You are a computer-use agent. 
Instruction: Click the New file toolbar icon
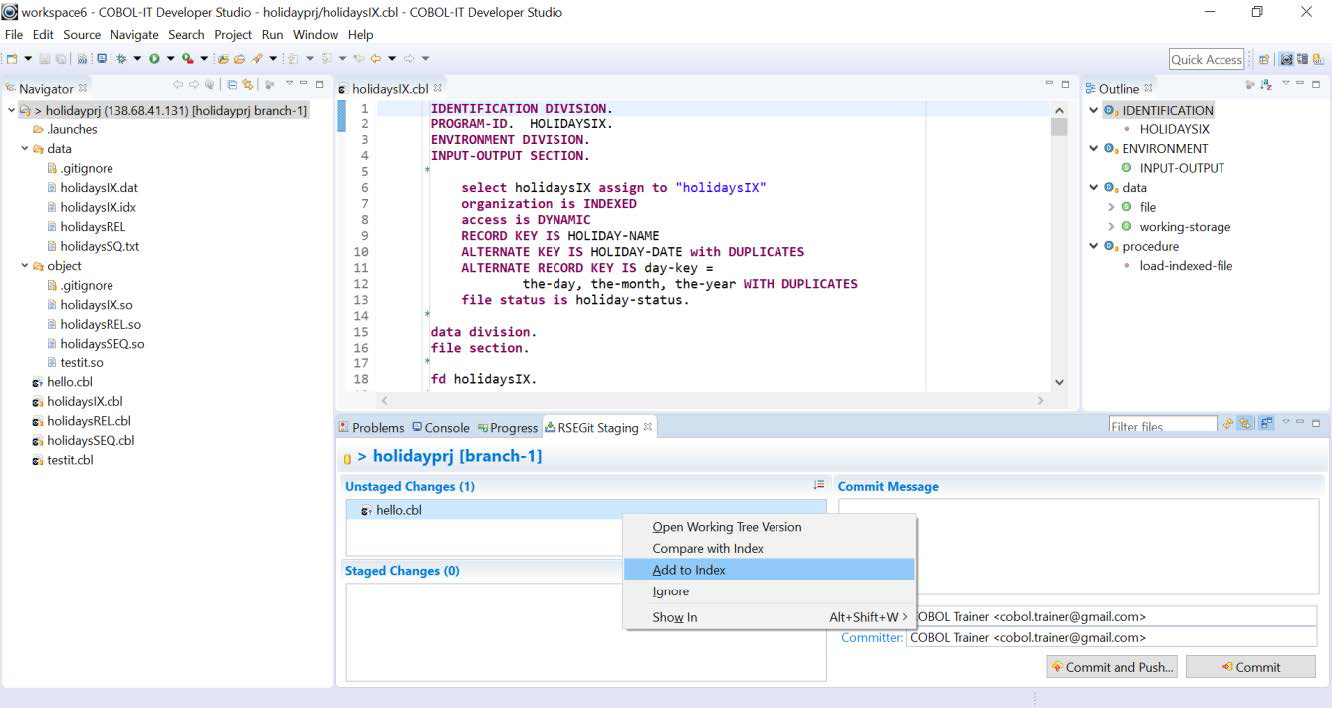[x=12, y=59]
